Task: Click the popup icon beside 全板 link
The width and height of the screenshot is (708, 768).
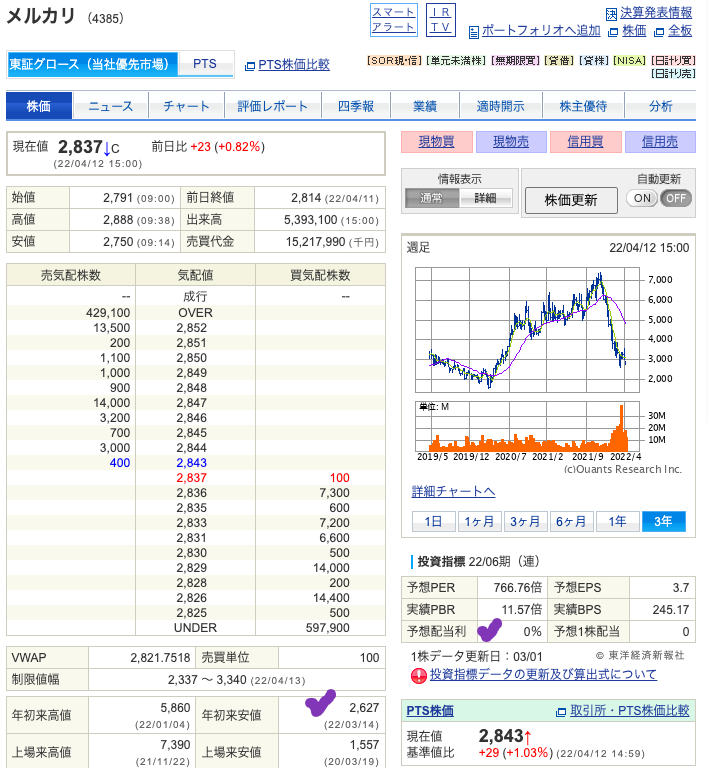Action: 659,32
